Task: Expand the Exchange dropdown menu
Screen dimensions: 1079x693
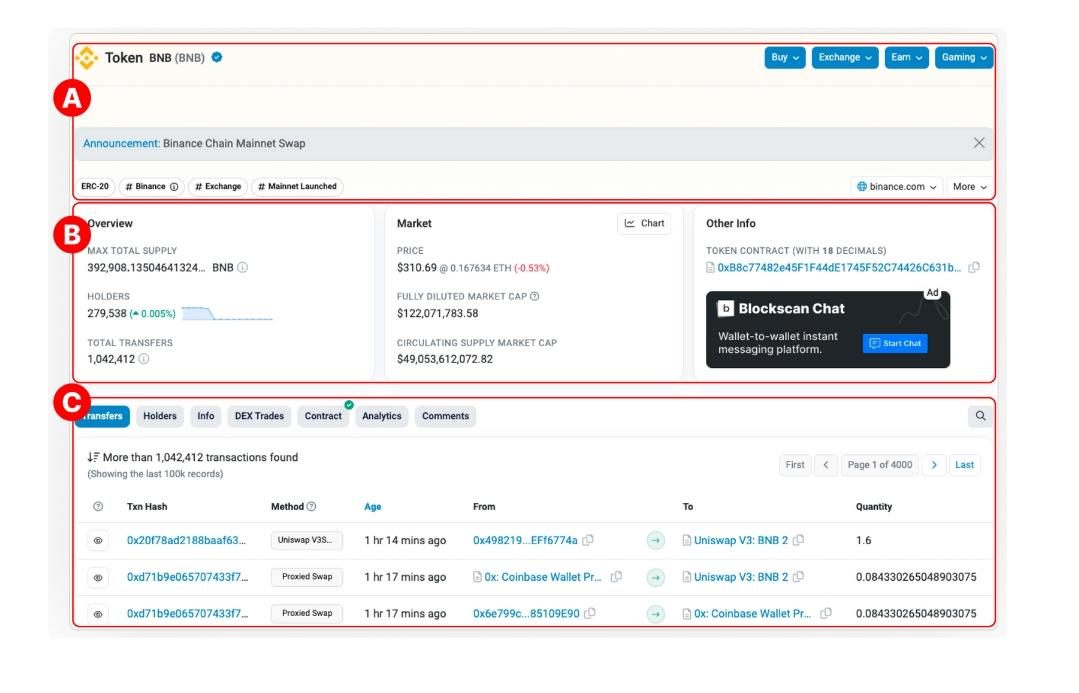Action: point(844,58)
